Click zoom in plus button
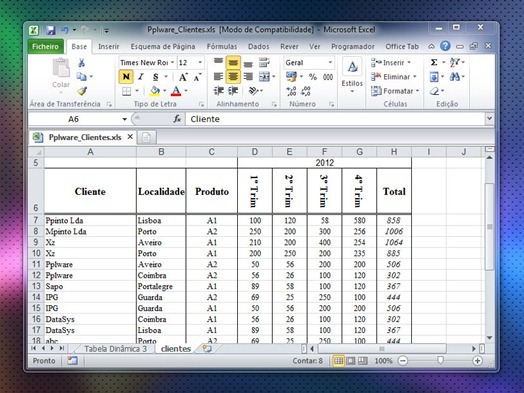 click(478, 361)
